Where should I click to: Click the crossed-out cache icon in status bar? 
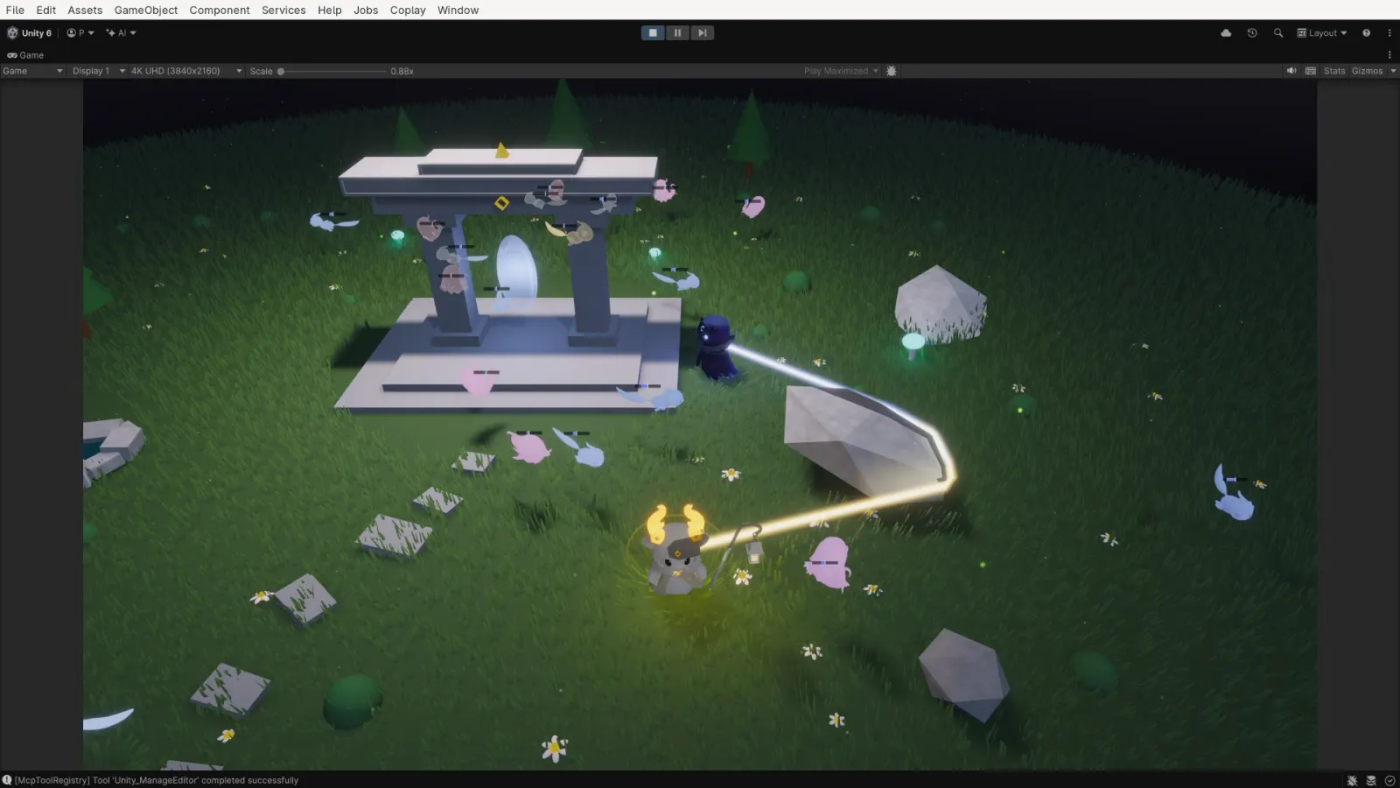pyautogui.click(x=1371, y=780)
